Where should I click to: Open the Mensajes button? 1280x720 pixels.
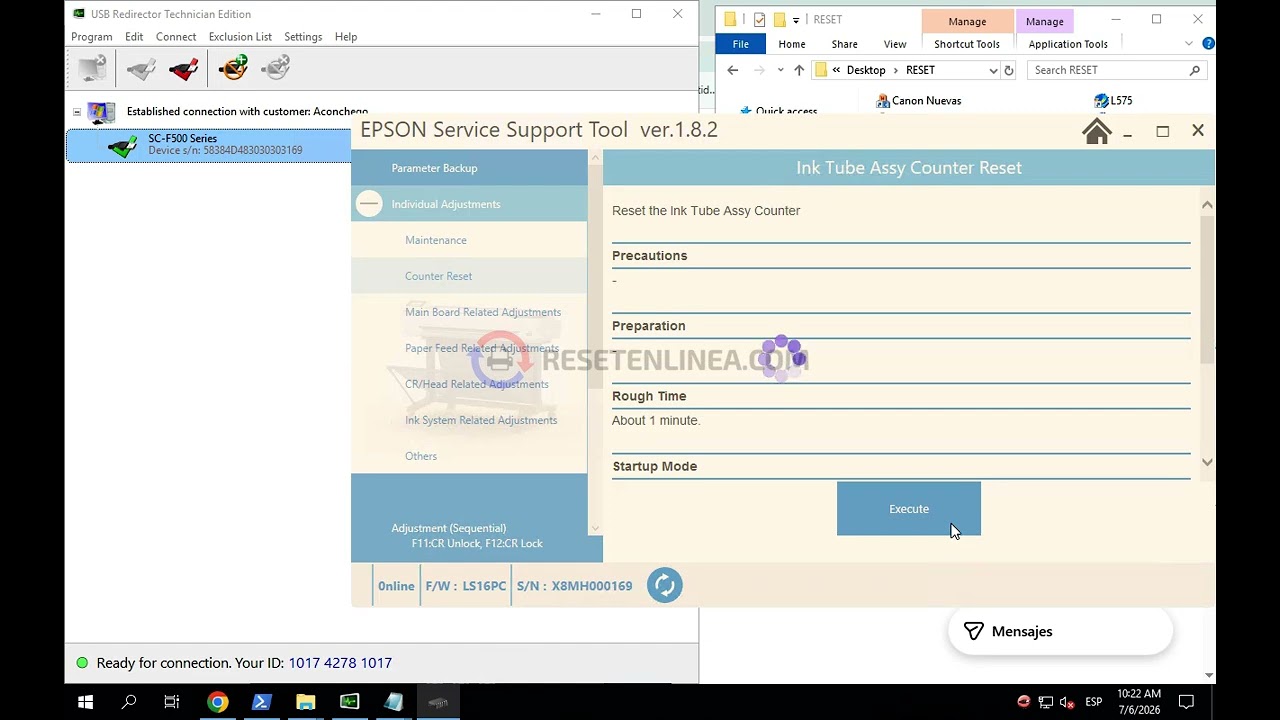tap(1060, 632)
